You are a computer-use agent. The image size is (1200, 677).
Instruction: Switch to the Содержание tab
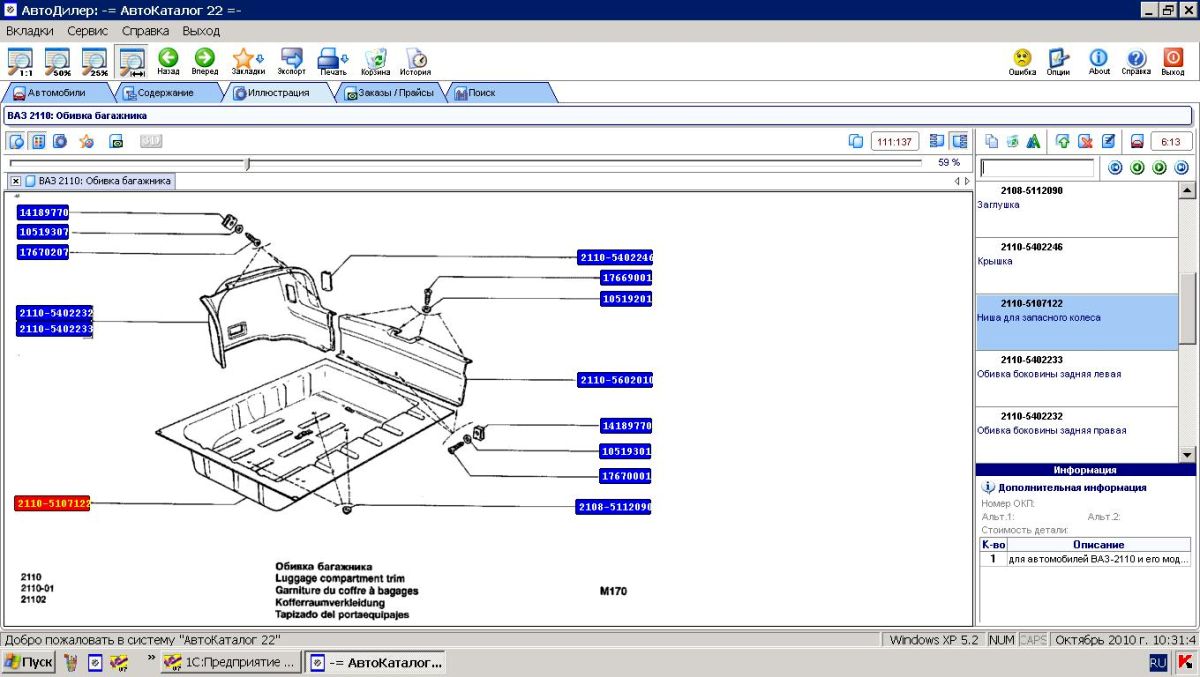tap(165, 93)
